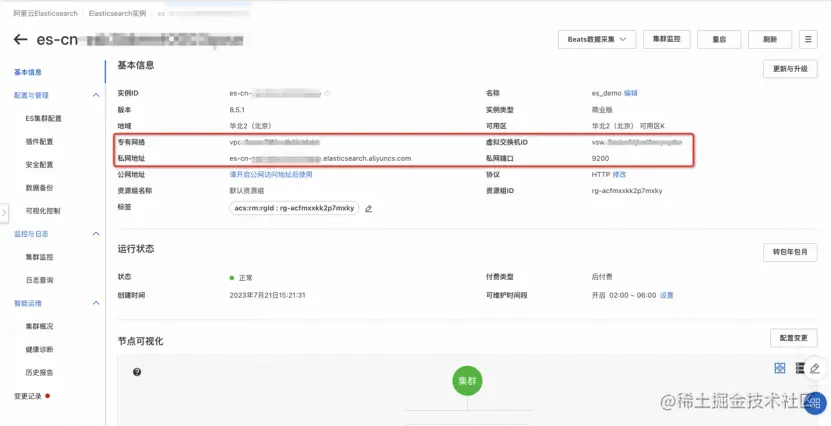Image resolution: width=831 pixels, height=426 pixels.
Task: Click the 华北2（北京） 可用区K zone value
Action: click(x=628, y=126)
